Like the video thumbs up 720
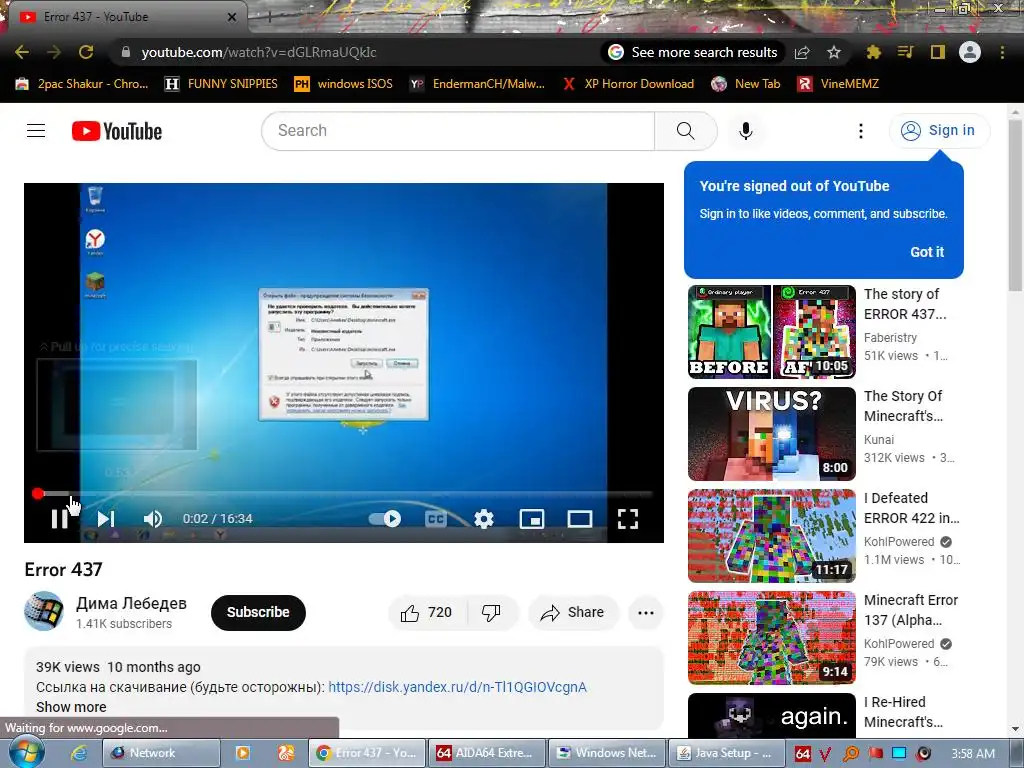This screenshot has width=1024, height=768. 428,613
